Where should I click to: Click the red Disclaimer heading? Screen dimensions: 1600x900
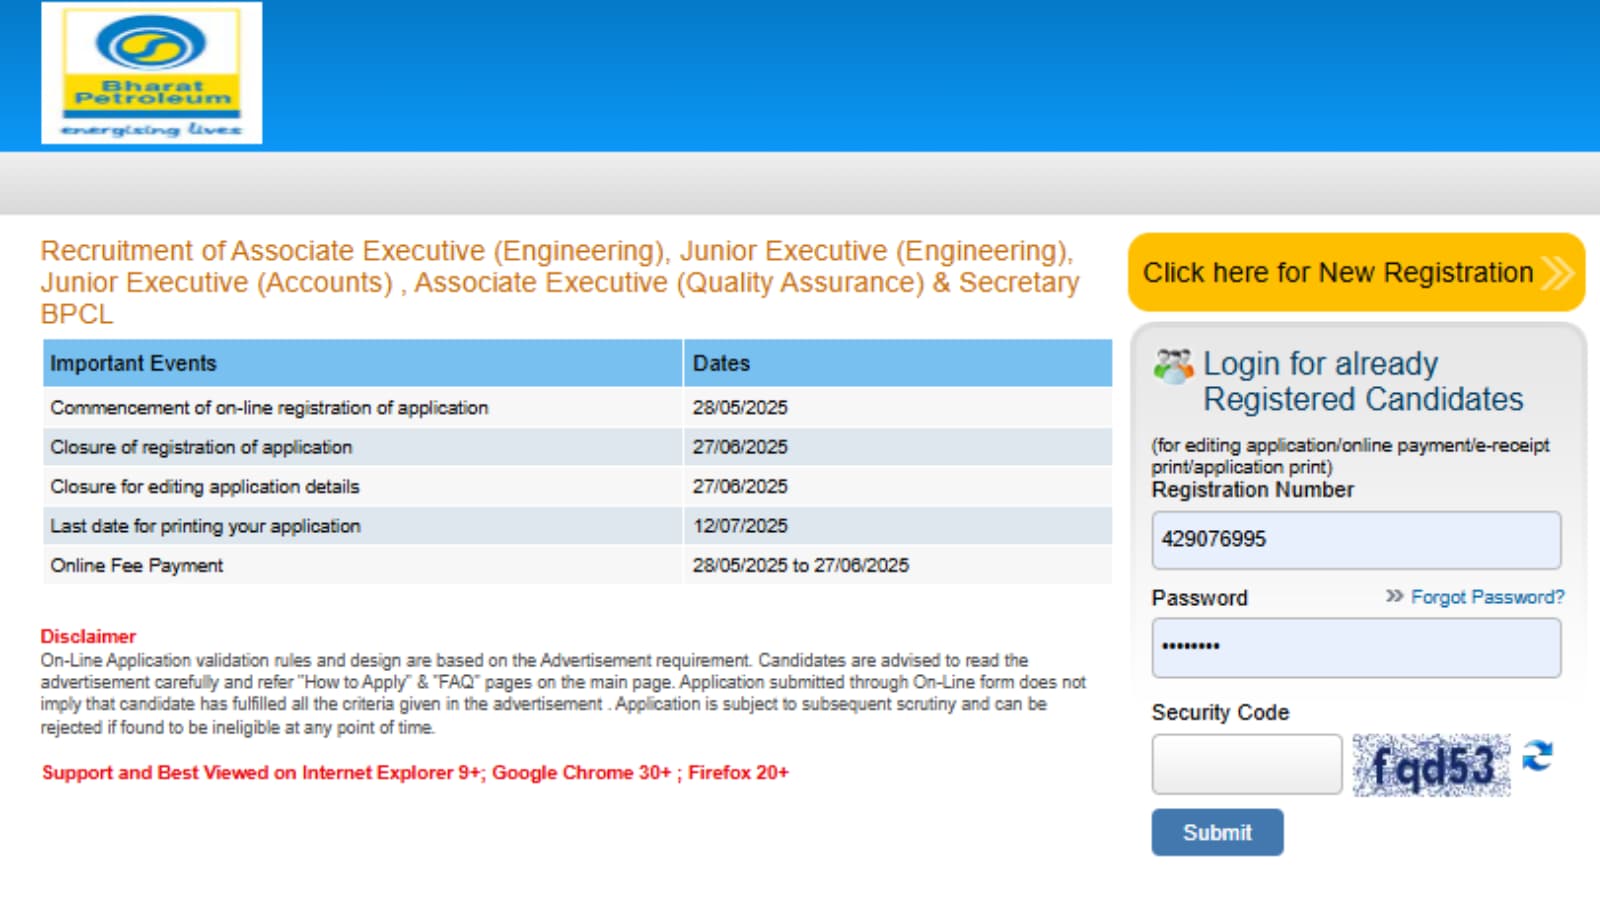pos(88,636)
